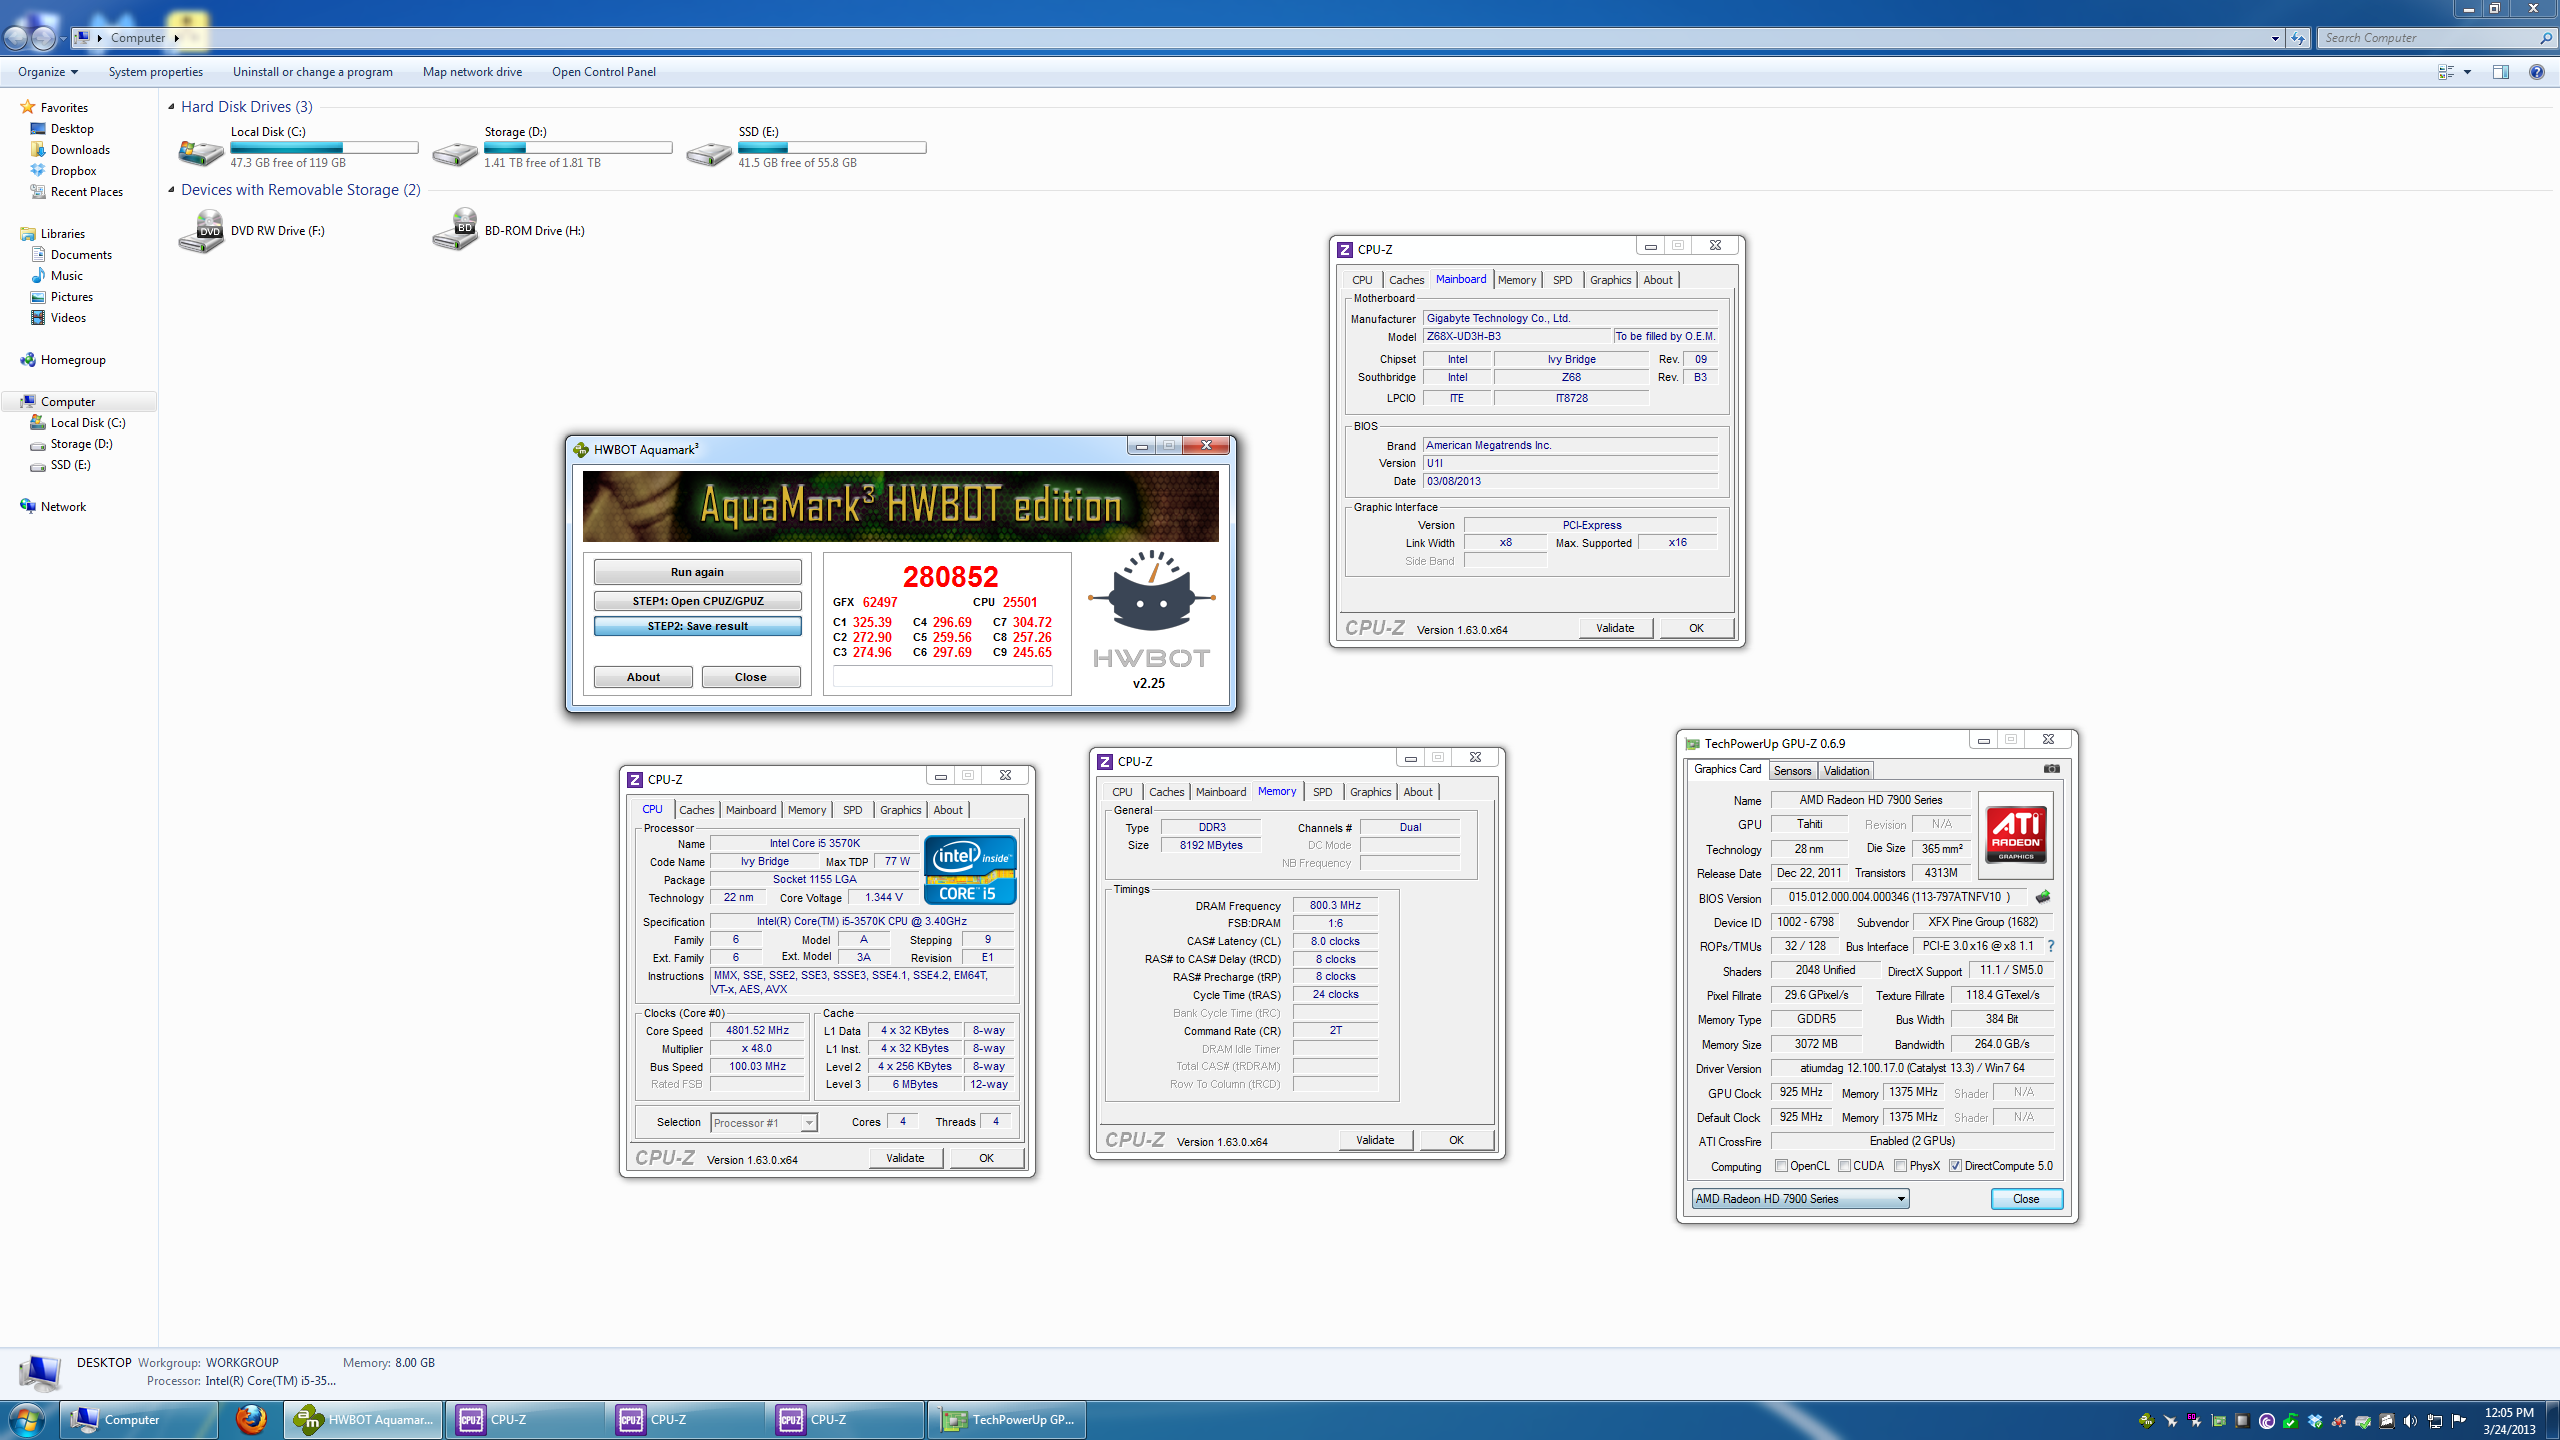2560x1440 pixels.
Task: Open Caches tab in CPU-Z CPU window
Action: point(696,810)
